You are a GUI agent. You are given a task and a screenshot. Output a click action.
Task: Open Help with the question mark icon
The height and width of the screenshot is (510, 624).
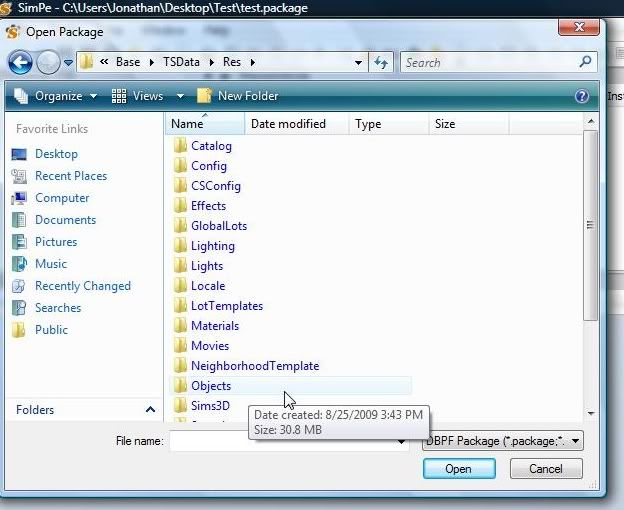point(582,96)
